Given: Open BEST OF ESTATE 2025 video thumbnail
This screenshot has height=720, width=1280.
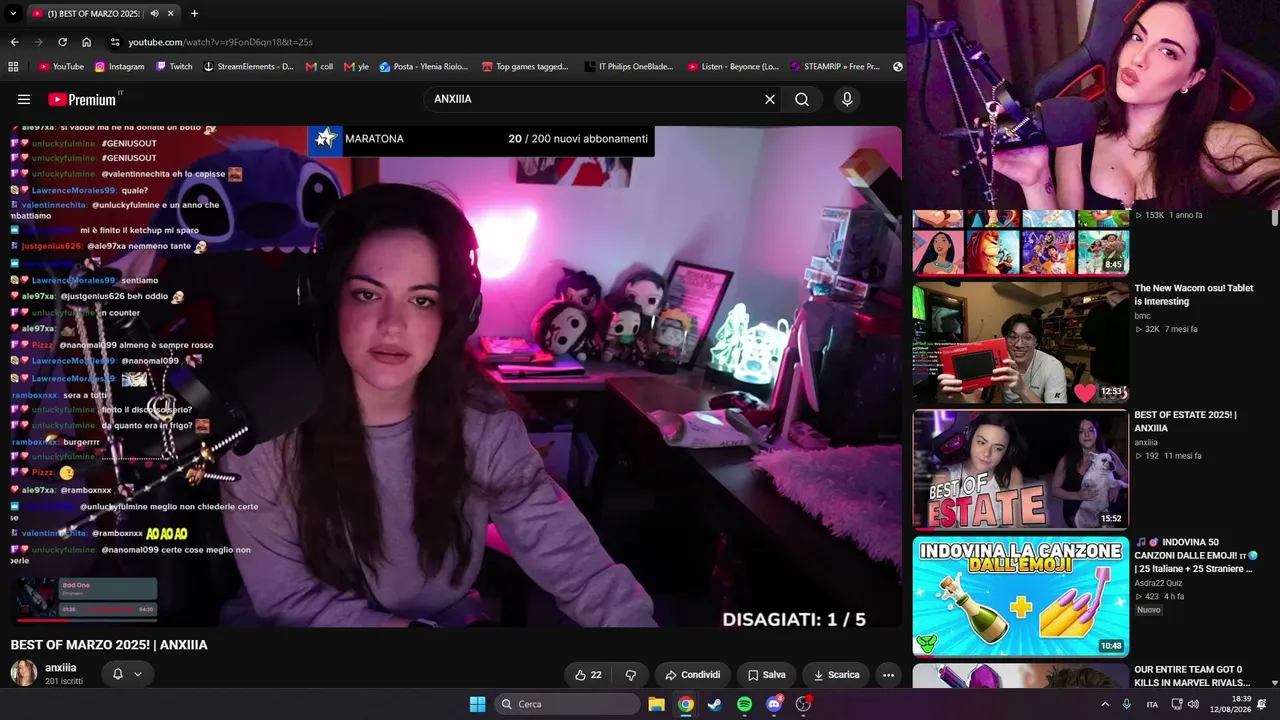Looking at the screenshot, I should point(1021,469).
